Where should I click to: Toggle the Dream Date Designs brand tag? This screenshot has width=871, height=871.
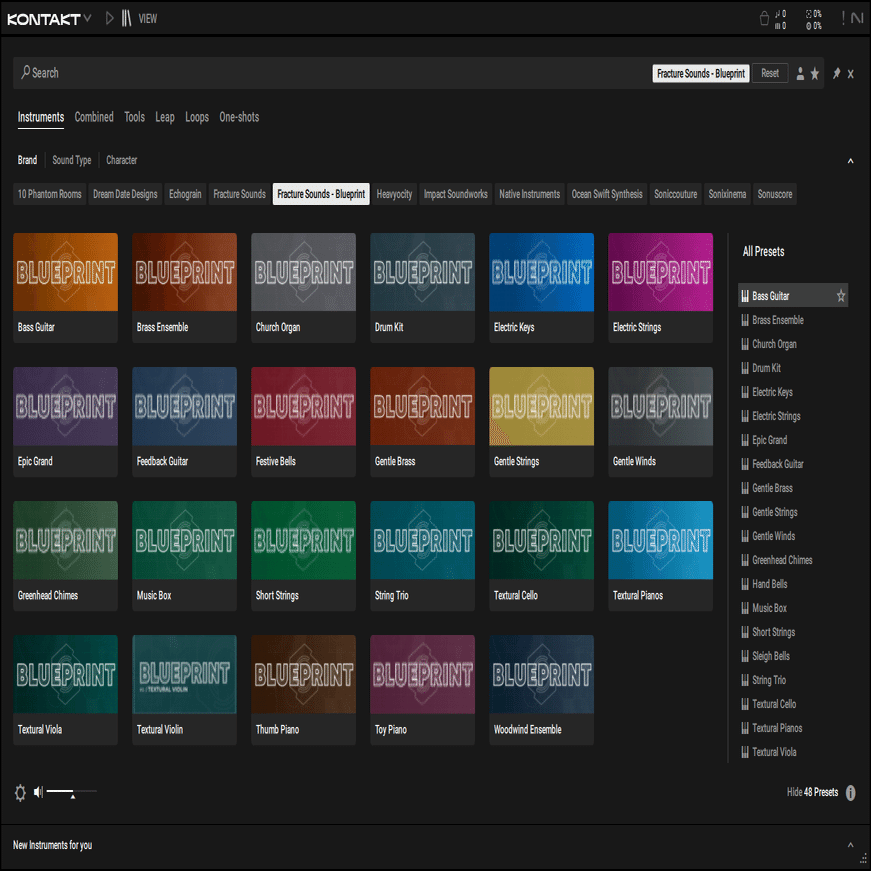[125, 194]
